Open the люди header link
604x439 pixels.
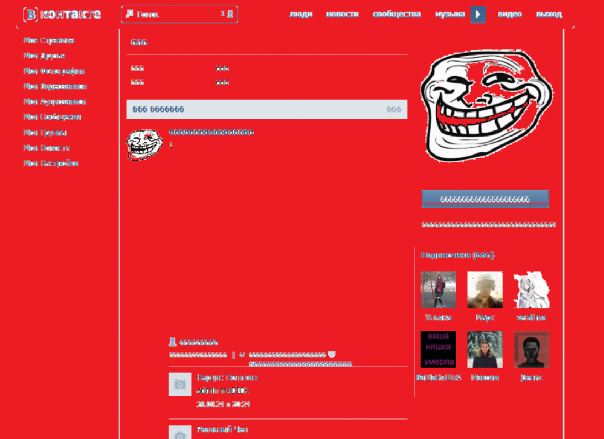tap(301, 14)
